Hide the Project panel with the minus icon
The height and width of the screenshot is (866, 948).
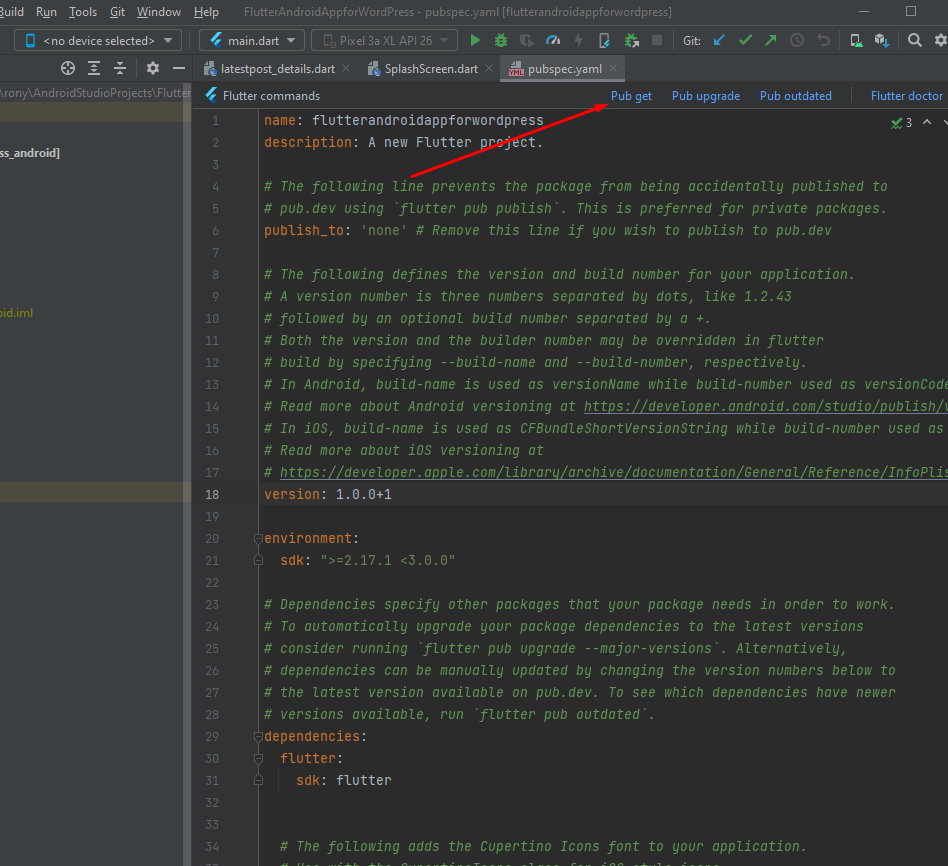click(x=178, y=68)
